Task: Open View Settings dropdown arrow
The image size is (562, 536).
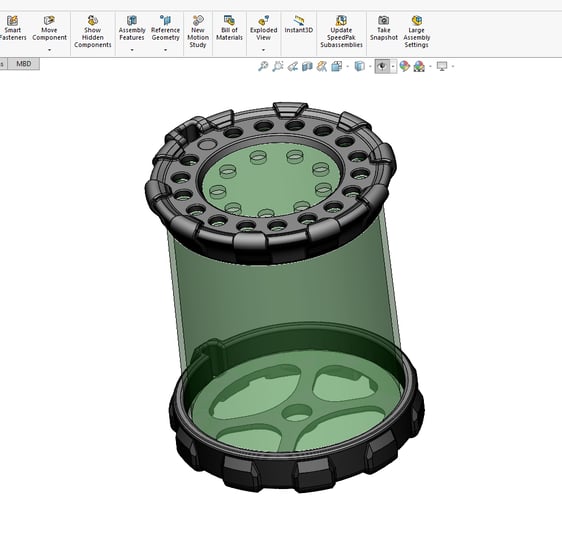Action: point(453,67)
